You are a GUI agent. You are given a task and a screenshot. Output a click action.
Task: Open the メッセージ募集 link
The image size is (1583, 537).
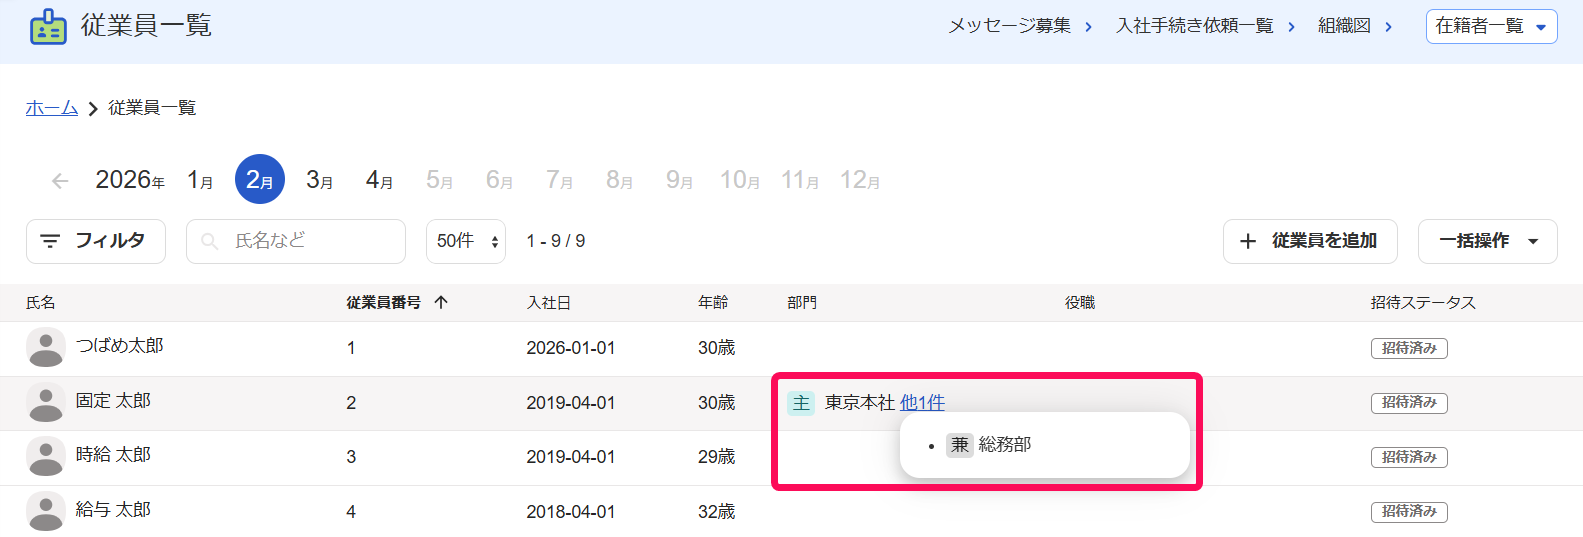pyautogui.click(x=1020, y=26)
